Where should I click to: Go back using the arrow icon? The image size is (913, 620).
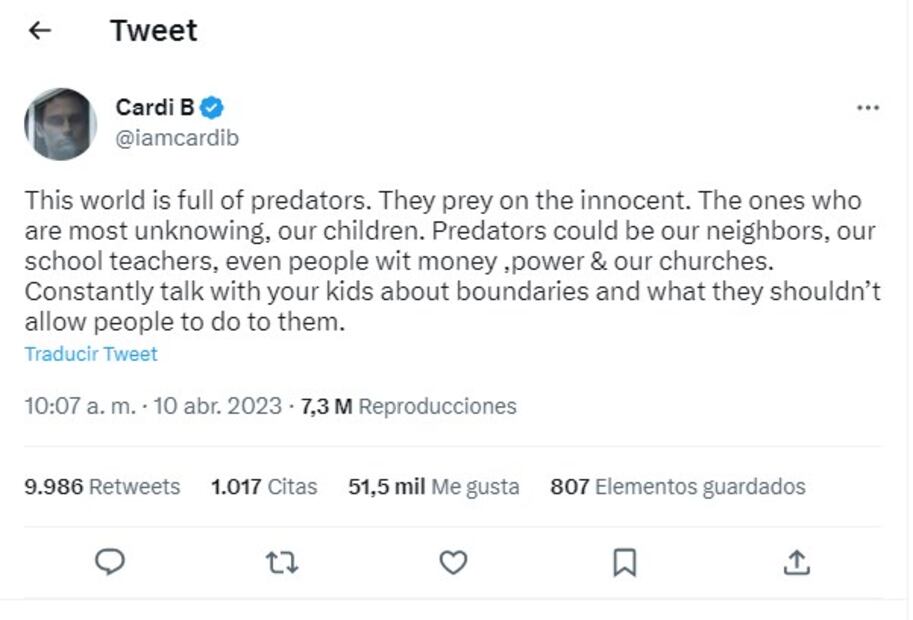point(38,30)
